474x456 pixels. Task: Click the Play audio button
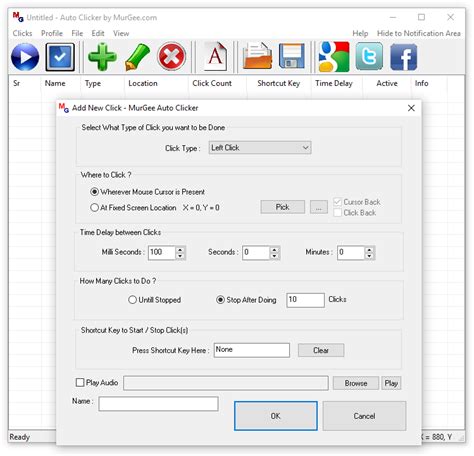click(x=391, y=383)
